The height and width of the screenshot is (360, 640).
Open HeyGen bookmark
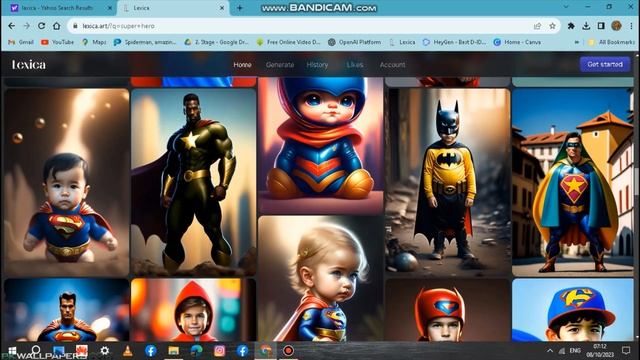coord(454,42)
